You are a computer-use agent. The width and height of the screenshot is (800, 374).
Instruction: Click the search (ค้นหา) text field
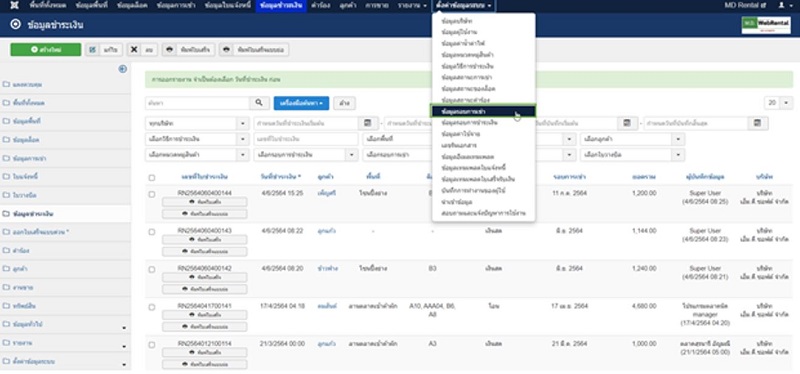coord(197,103)
